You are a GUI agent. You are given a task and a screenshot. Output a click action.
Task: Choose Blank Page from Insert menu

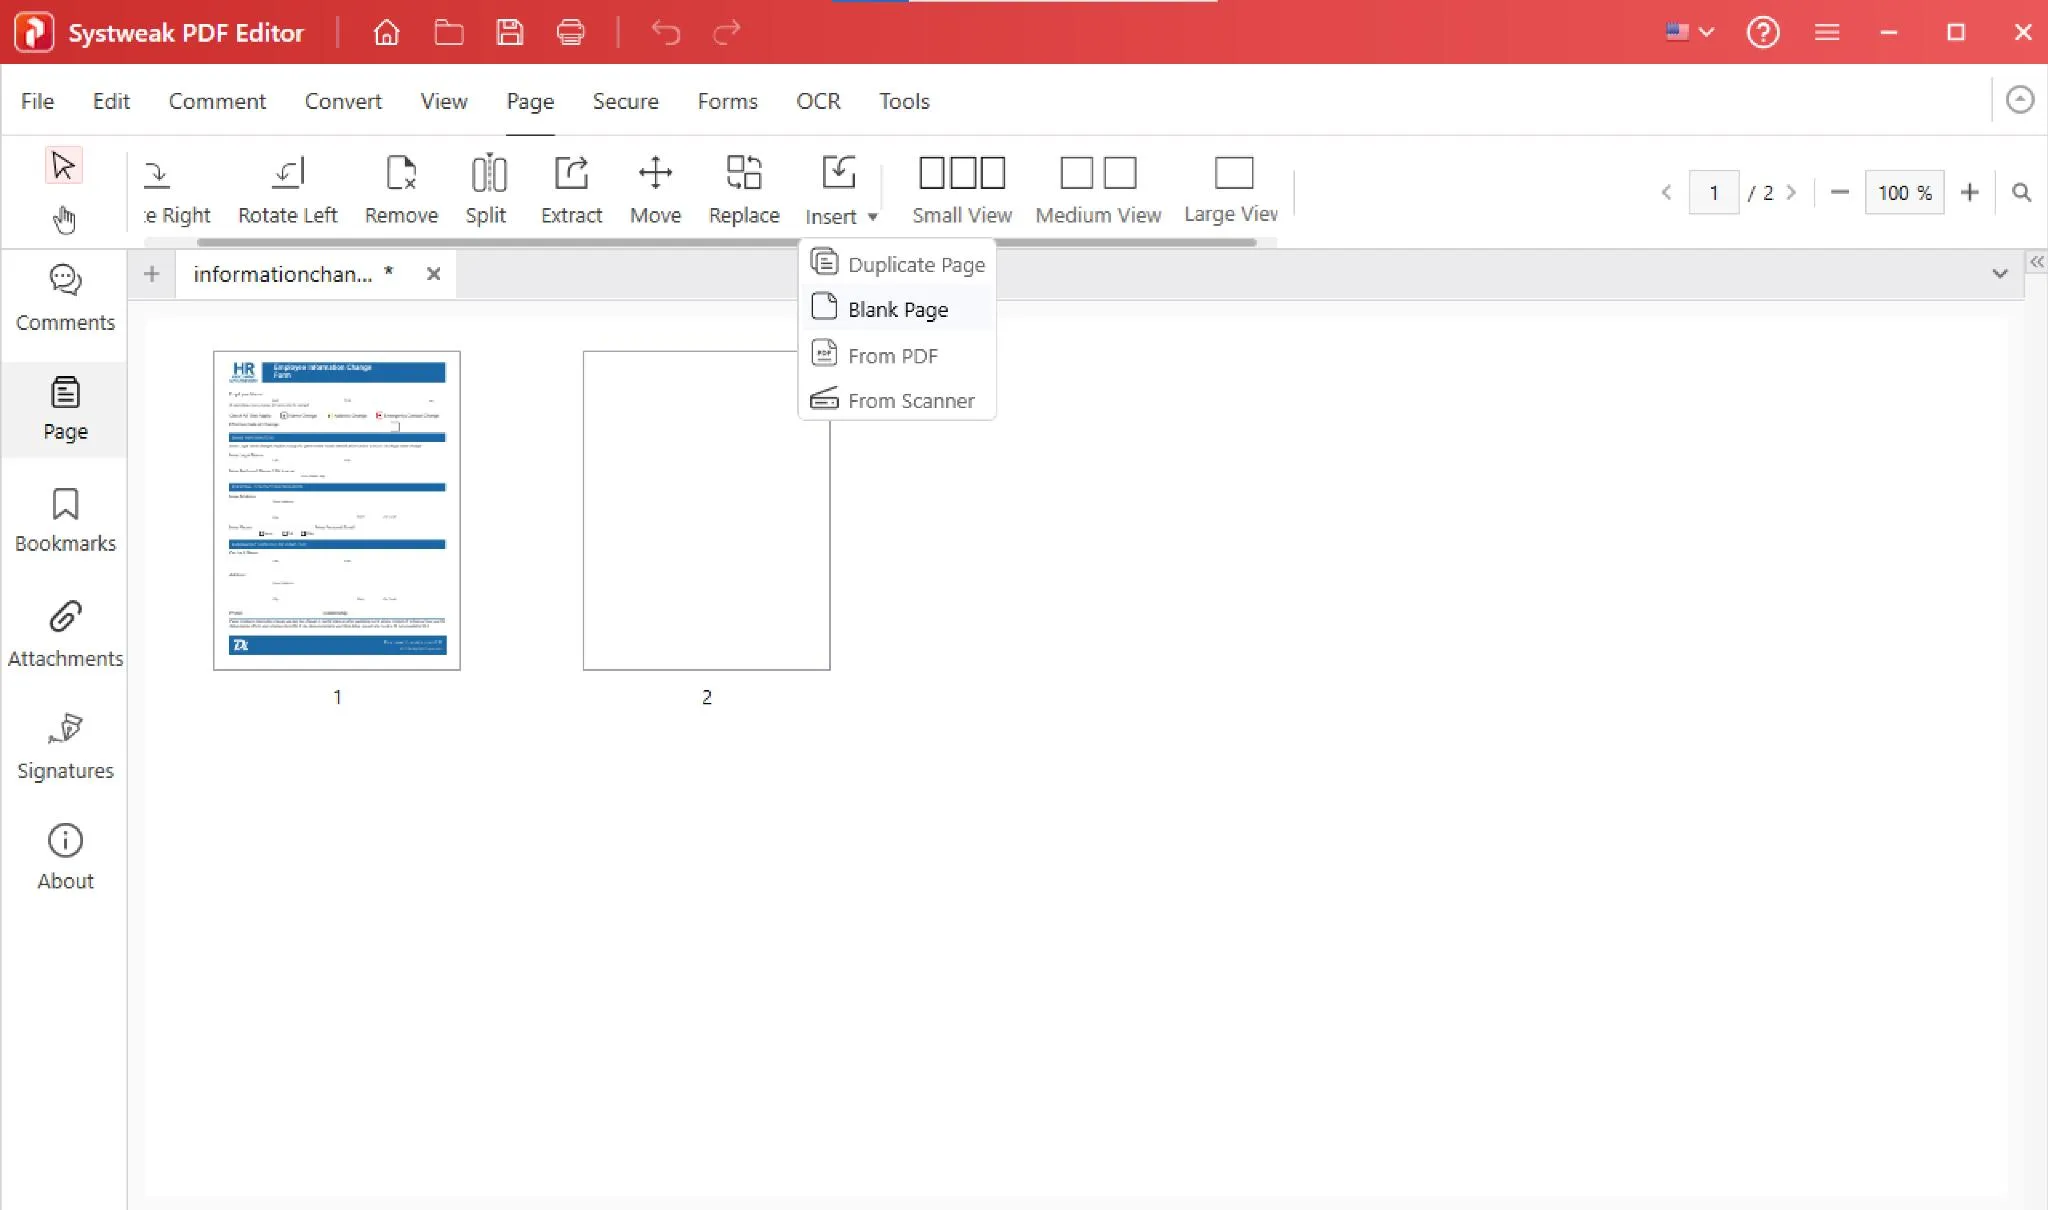897,309
